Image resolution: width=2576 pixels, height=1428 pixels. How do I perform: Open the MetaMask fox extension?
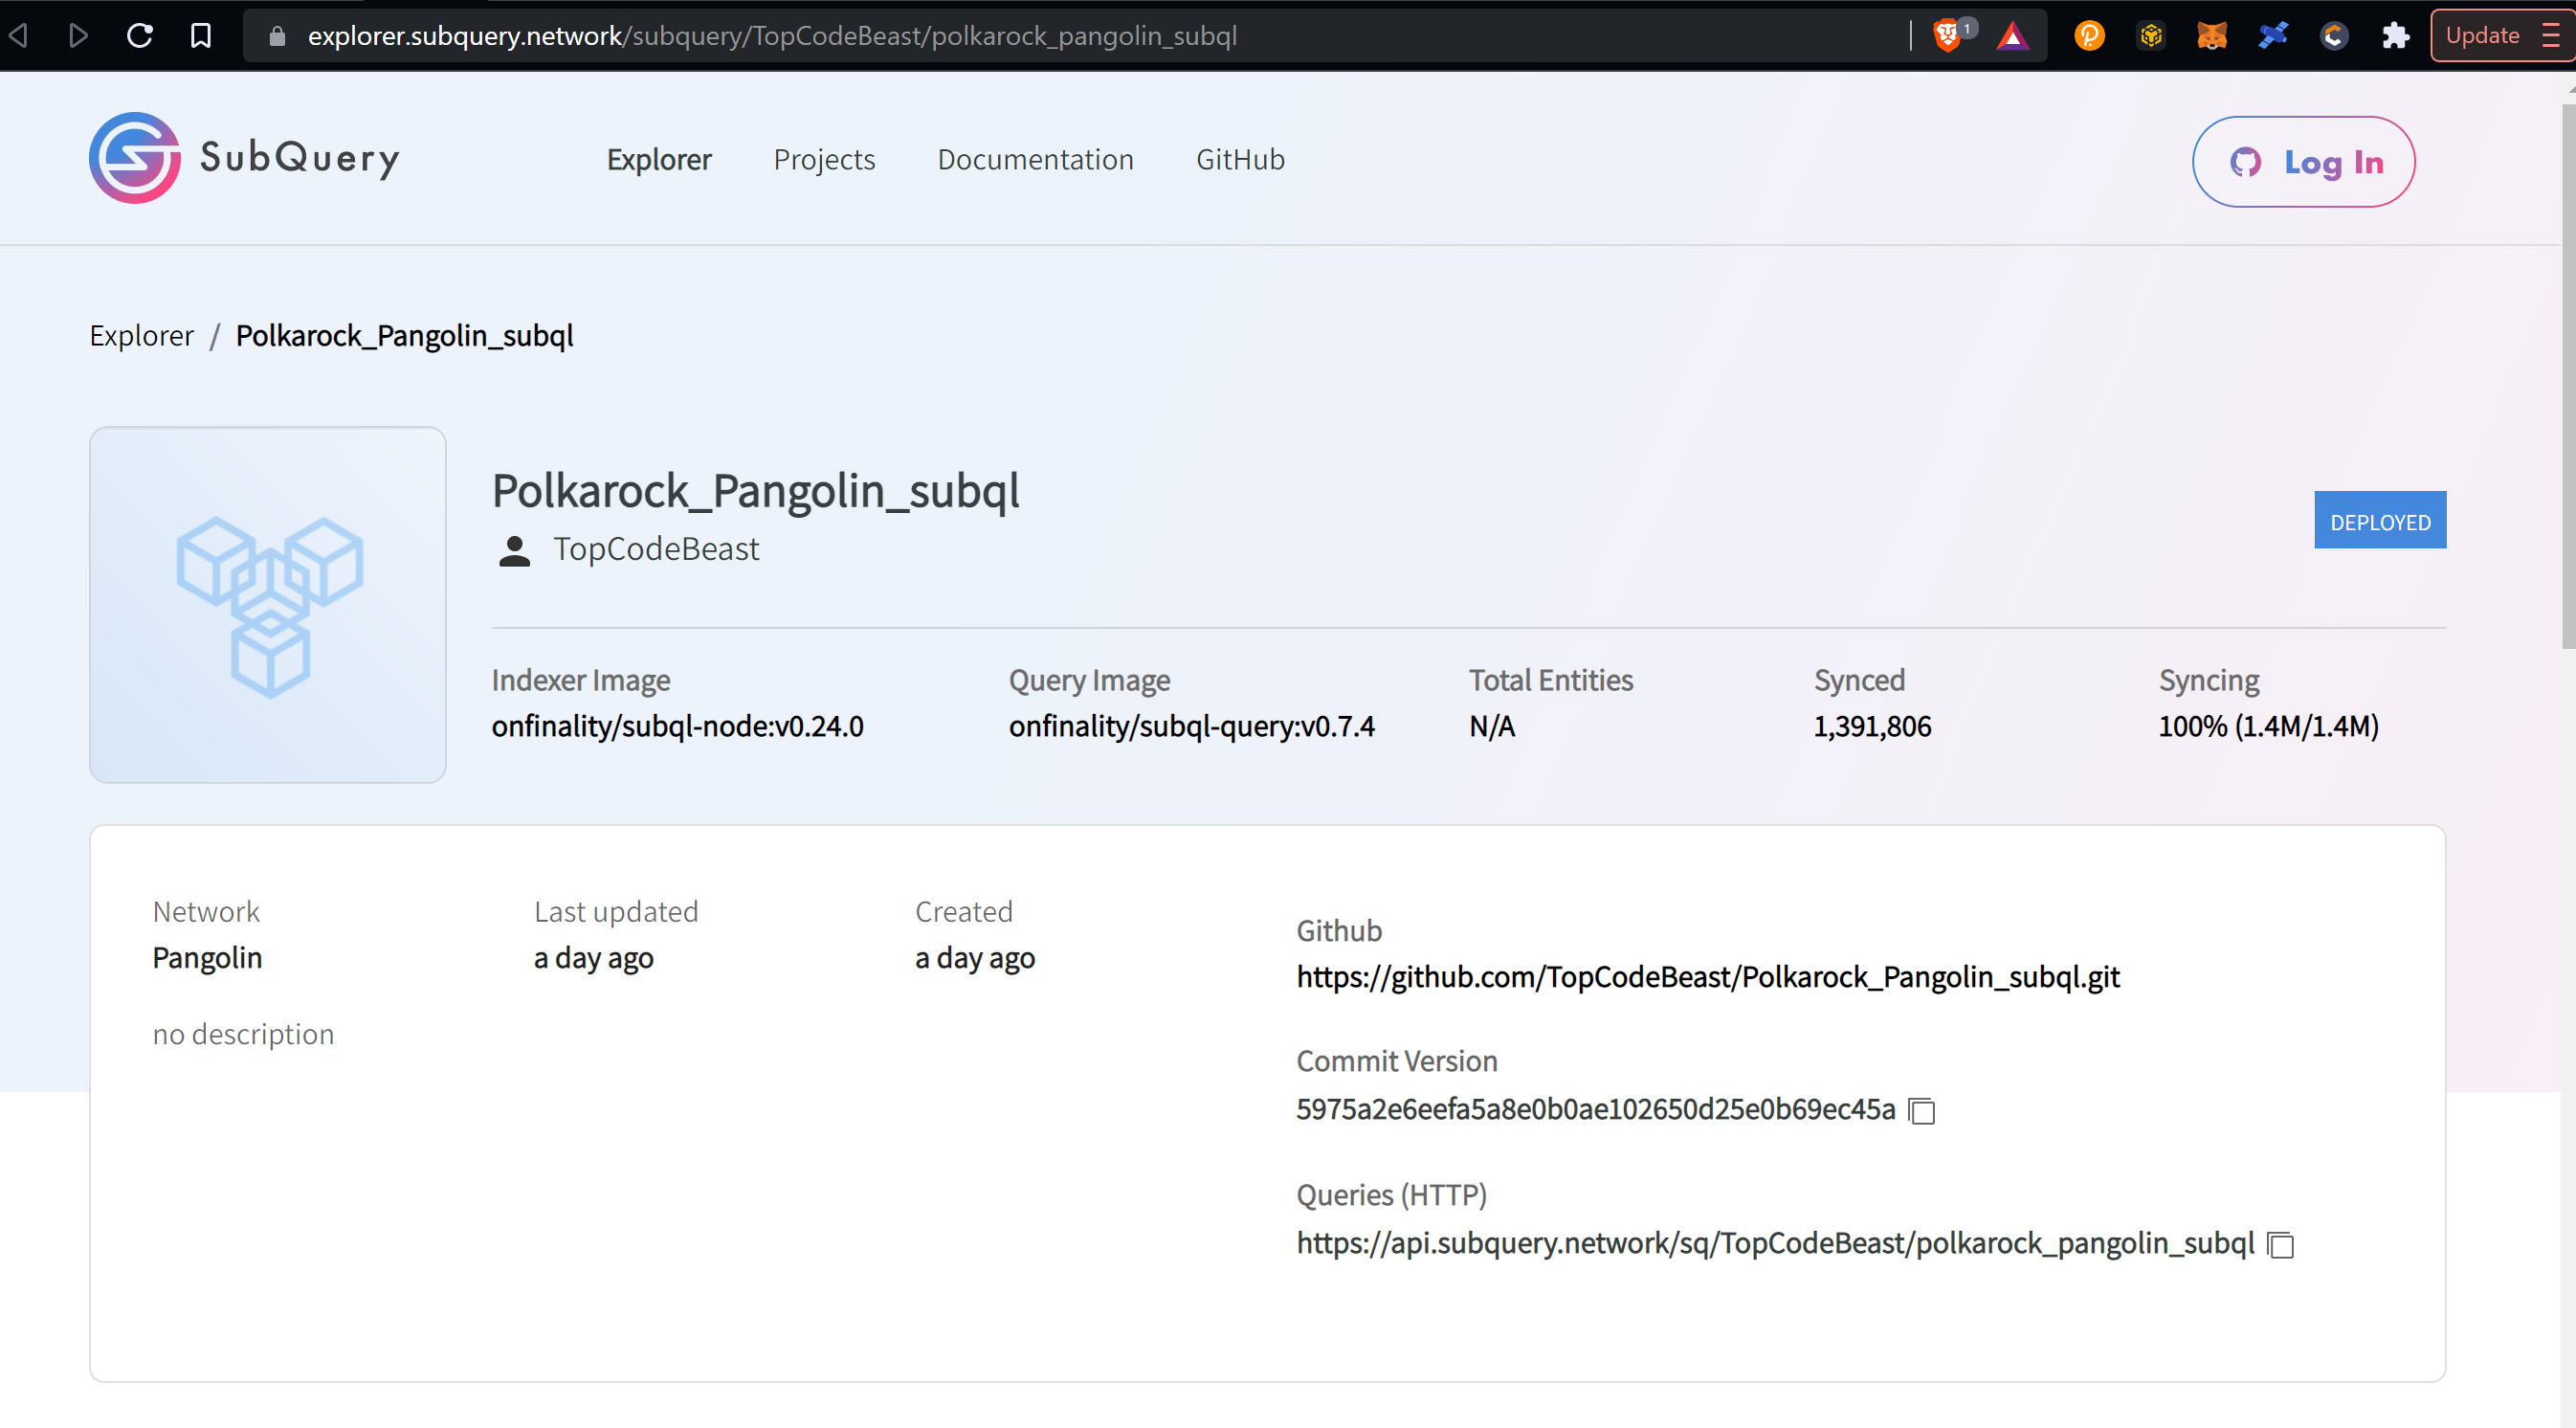tap(2211, 36)
